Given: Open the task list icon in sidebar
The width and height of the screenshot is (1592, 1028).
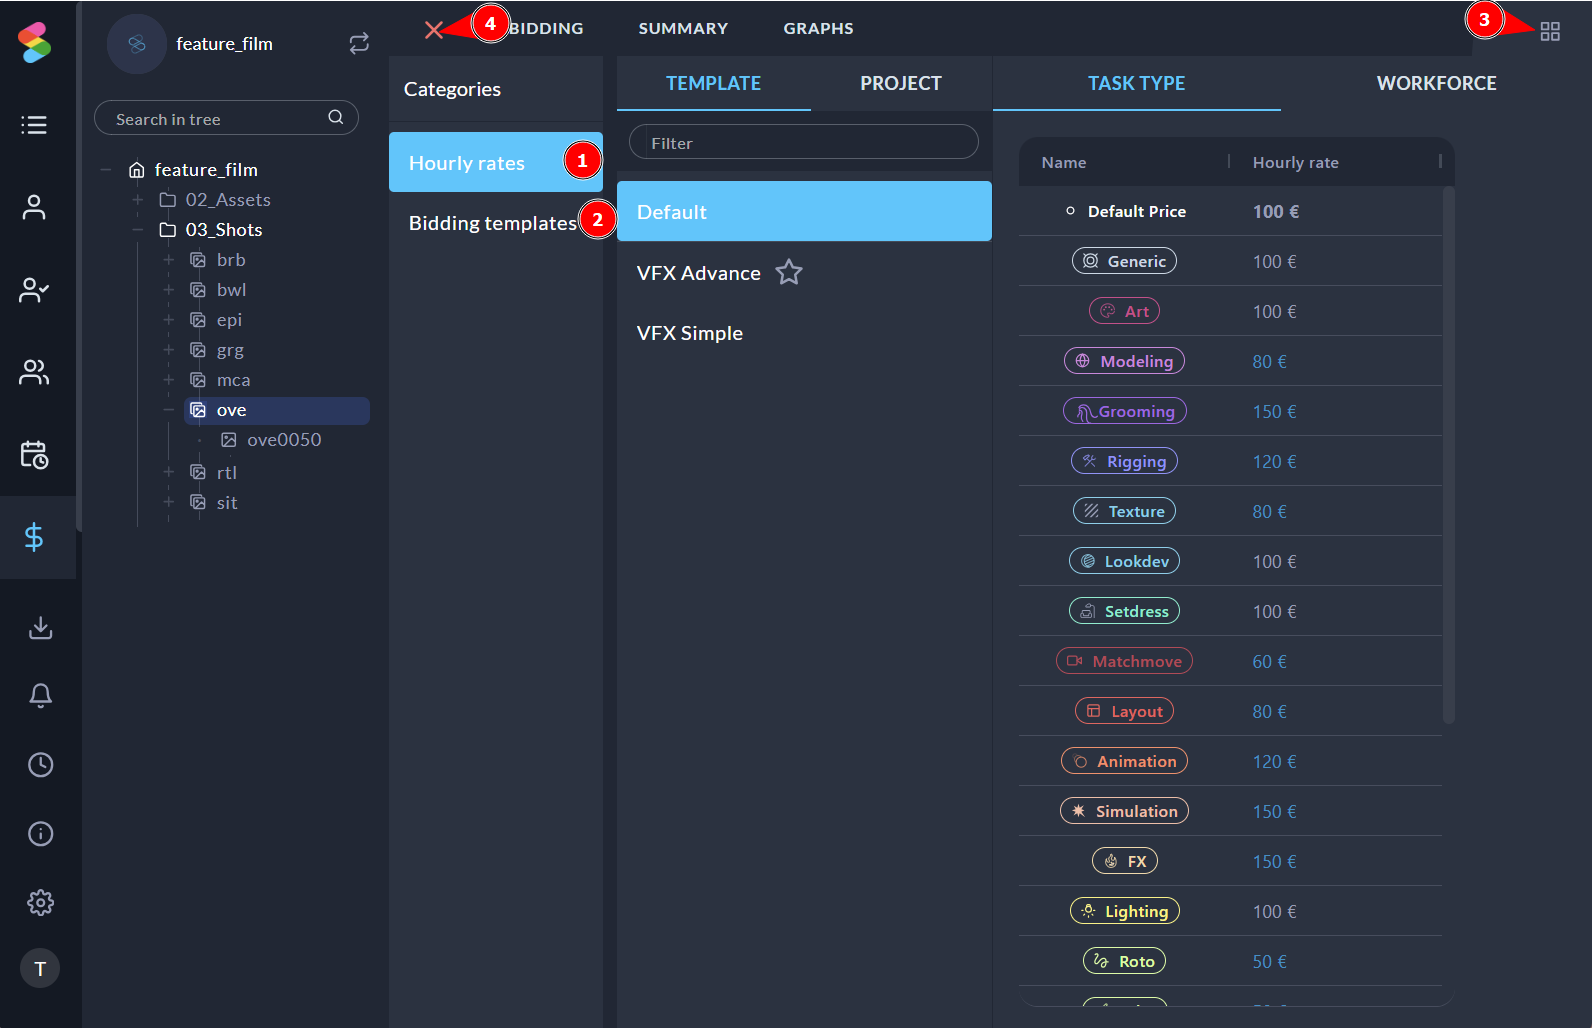Looking at the screenshot, I should (34, 125).
